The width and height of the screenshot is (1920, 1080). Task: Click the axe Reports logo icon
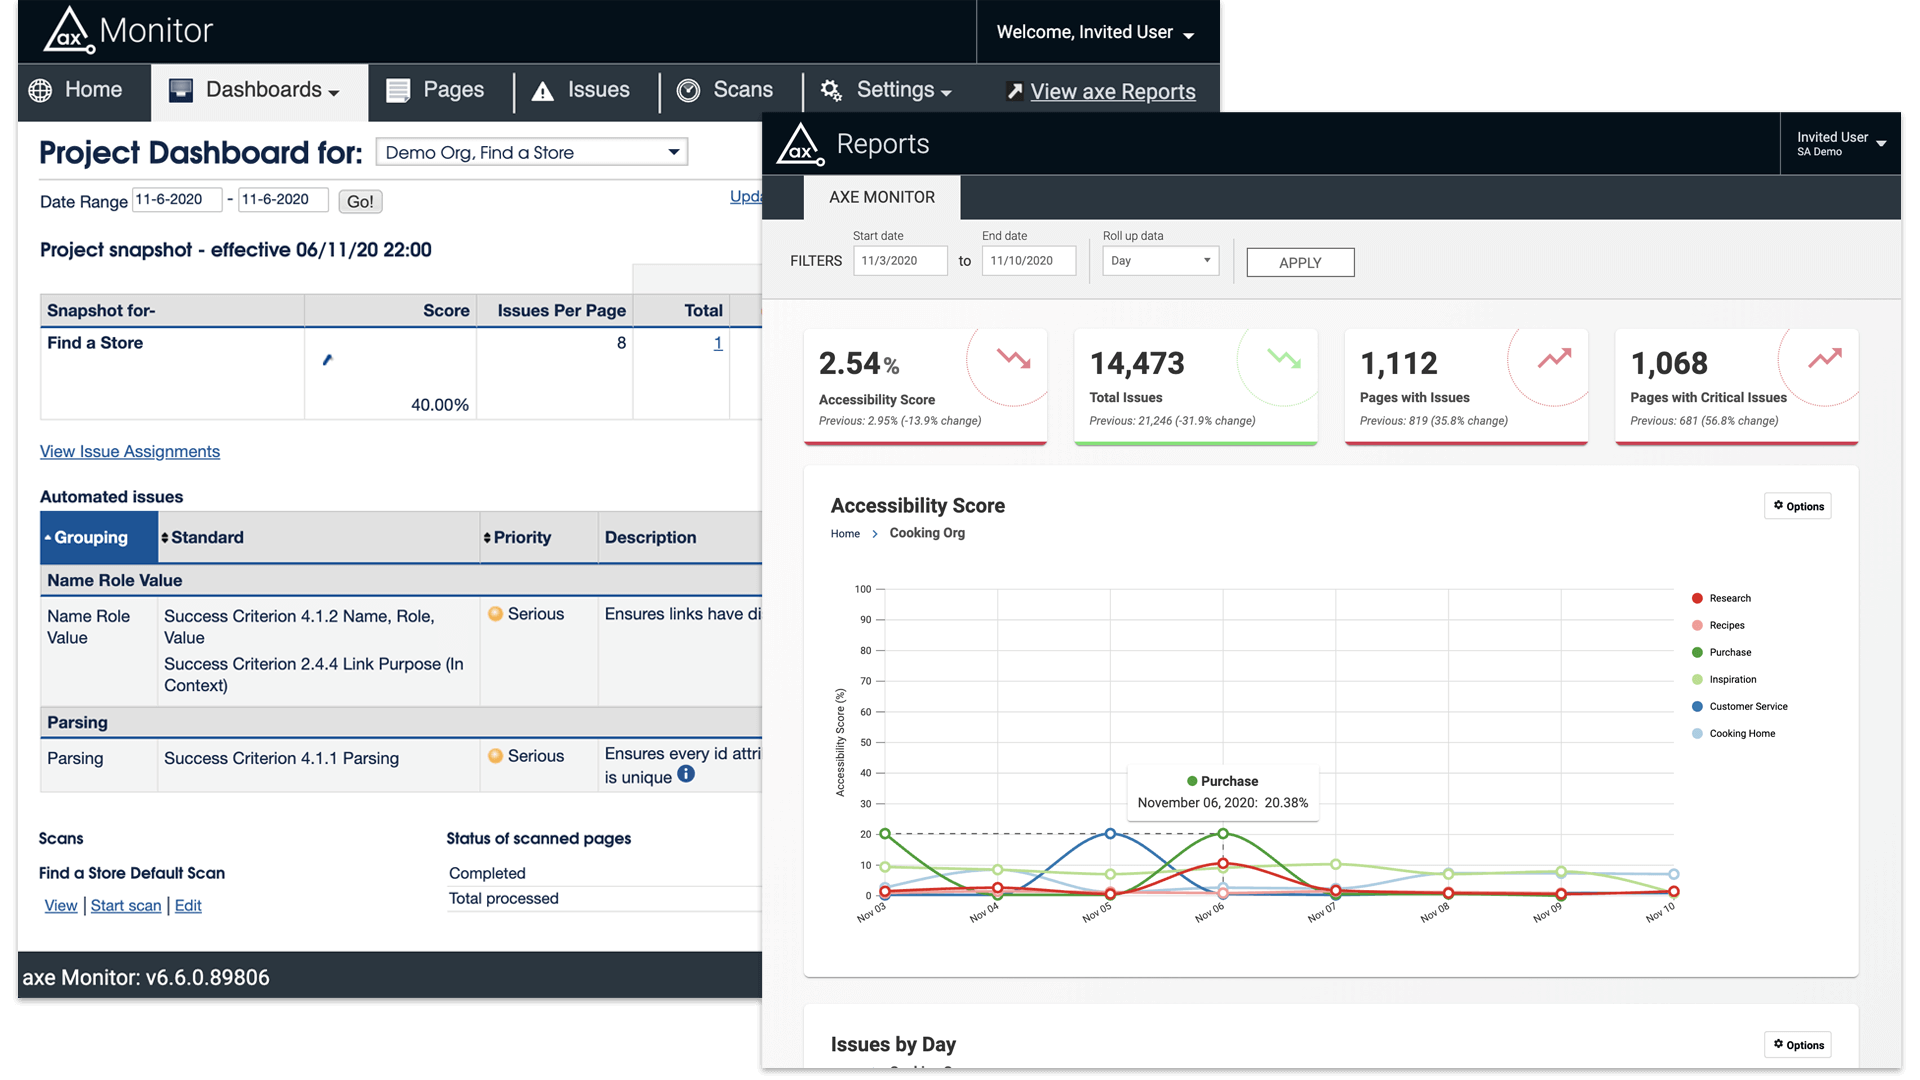[x=800, y=145]
